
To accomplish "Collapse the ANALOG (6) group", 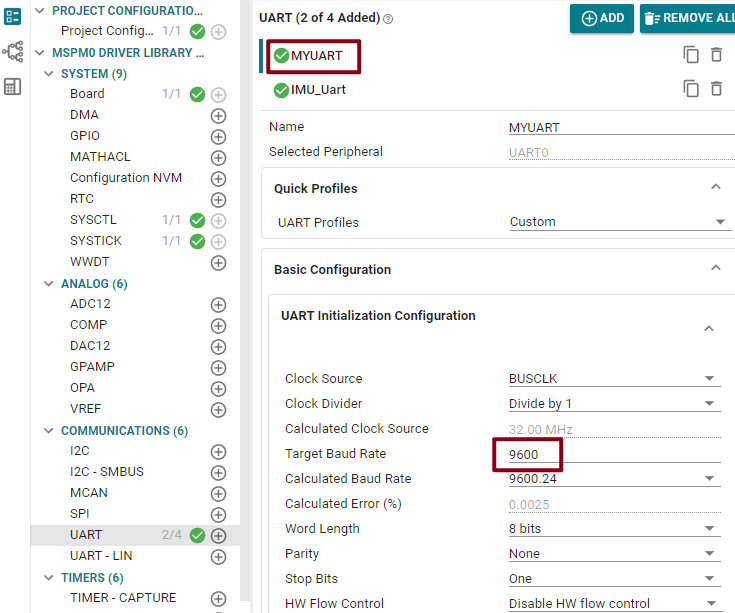I will pos(49,284).
